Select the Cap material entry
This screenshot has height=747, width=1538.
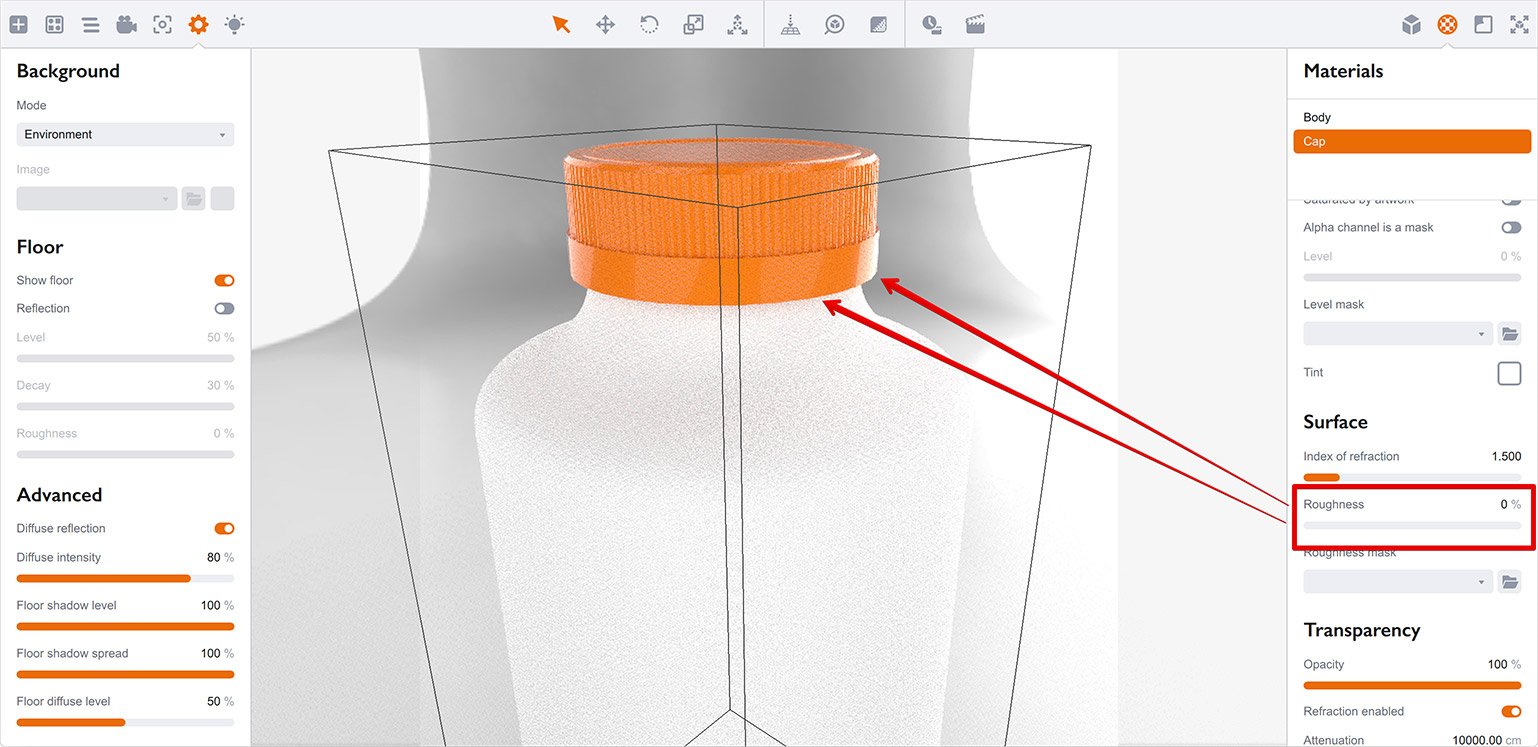click(x=1412, y=142)
